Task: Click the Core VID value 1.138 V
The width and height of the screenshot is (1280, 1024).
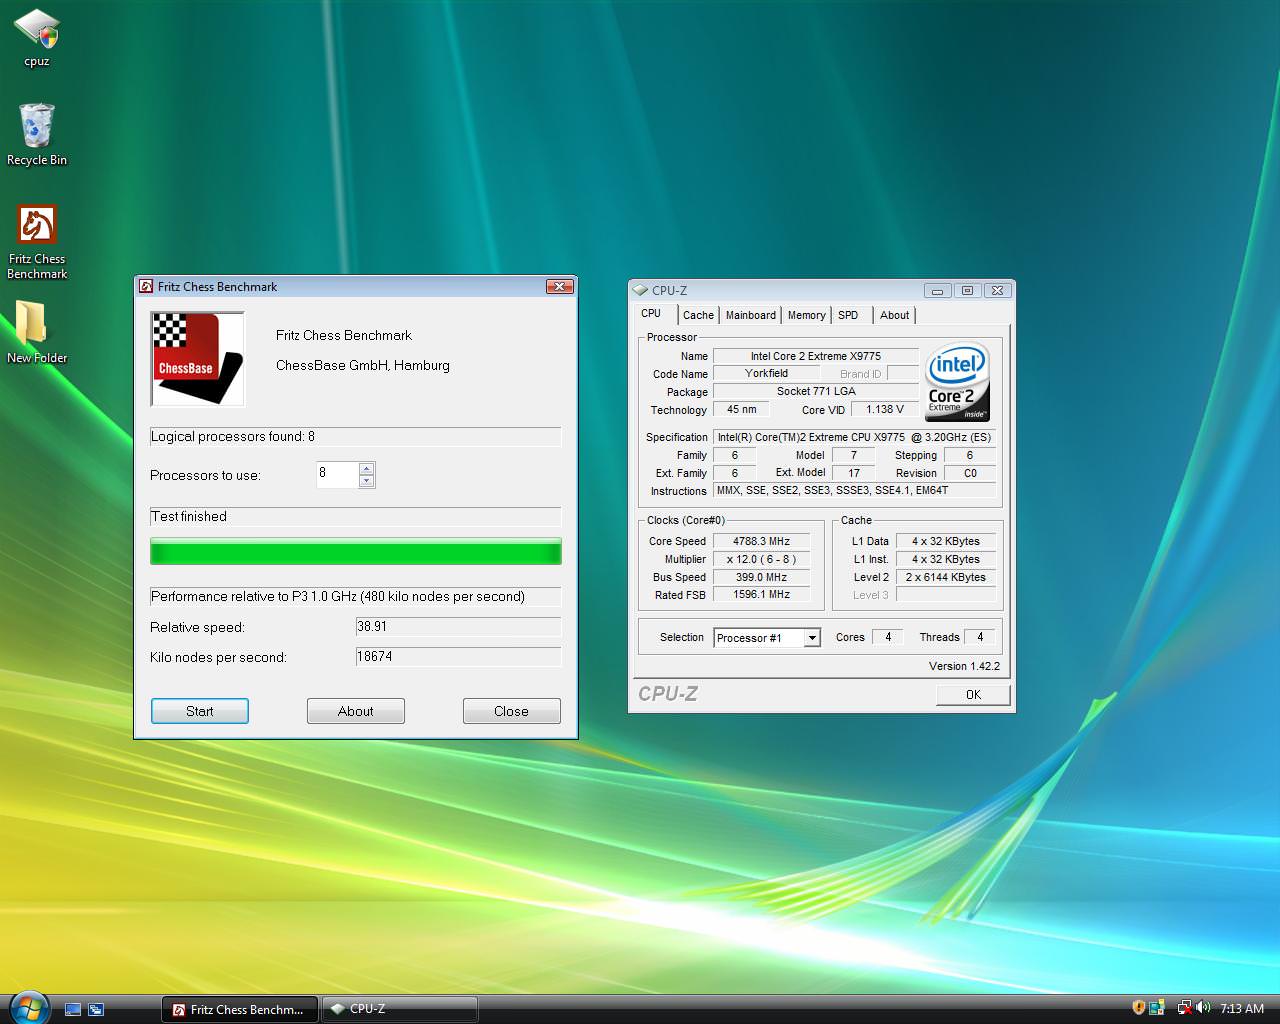Action: (x=885, y=409)
